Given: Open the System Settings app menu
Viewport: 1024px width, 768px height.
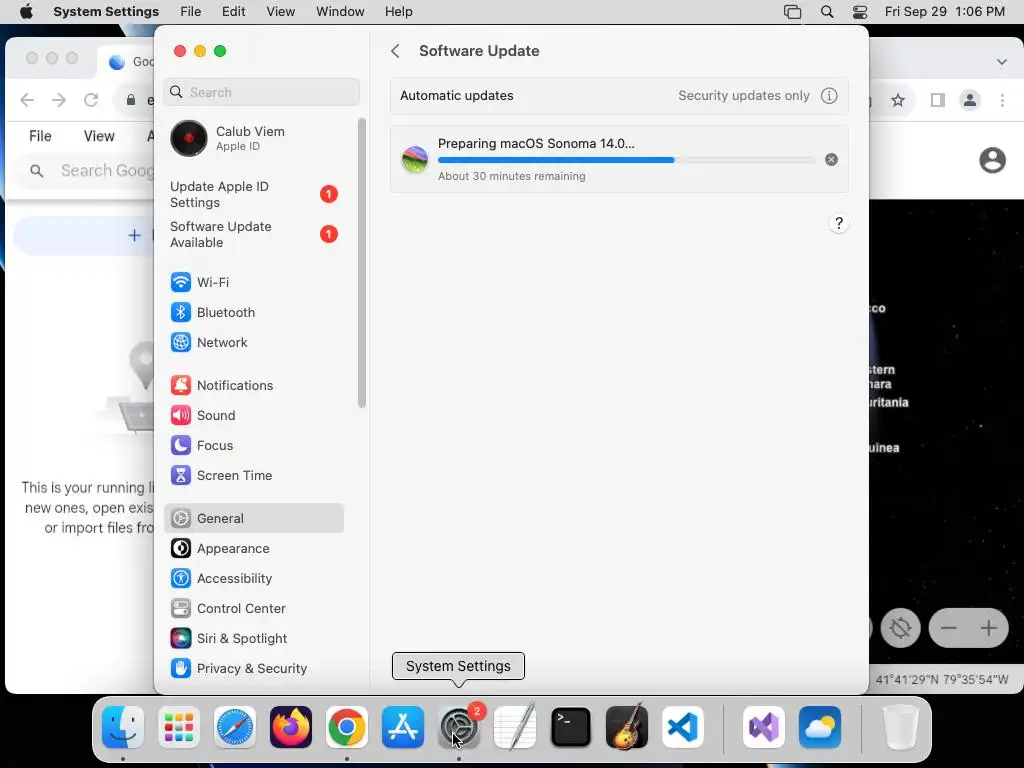Looking at the screenshot, I should (x=106, y=12).
